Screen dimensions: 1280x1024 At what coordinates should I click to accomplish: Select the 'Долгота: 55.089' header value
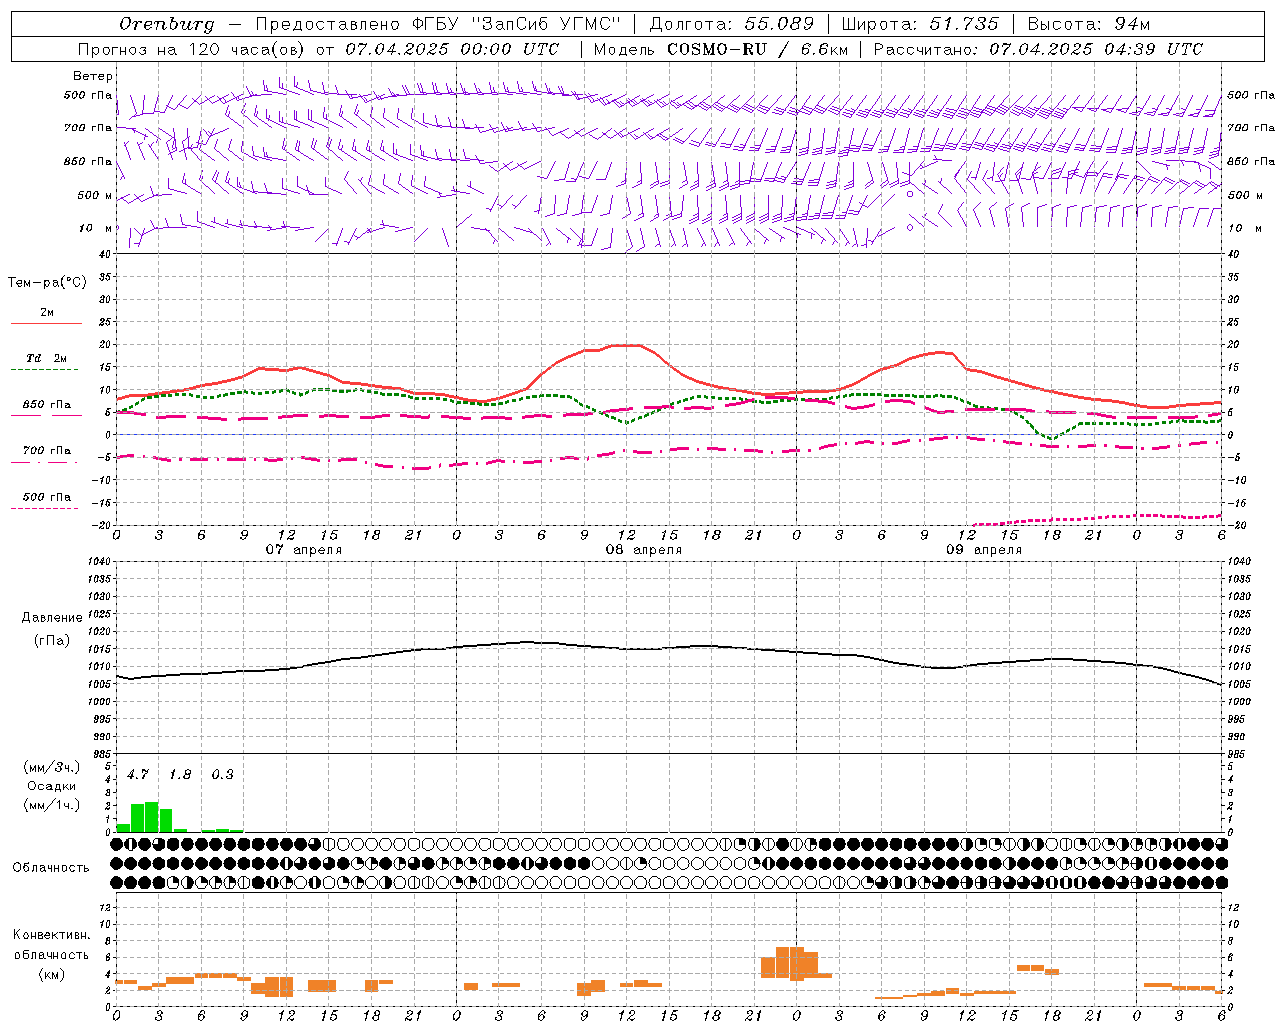731,24
